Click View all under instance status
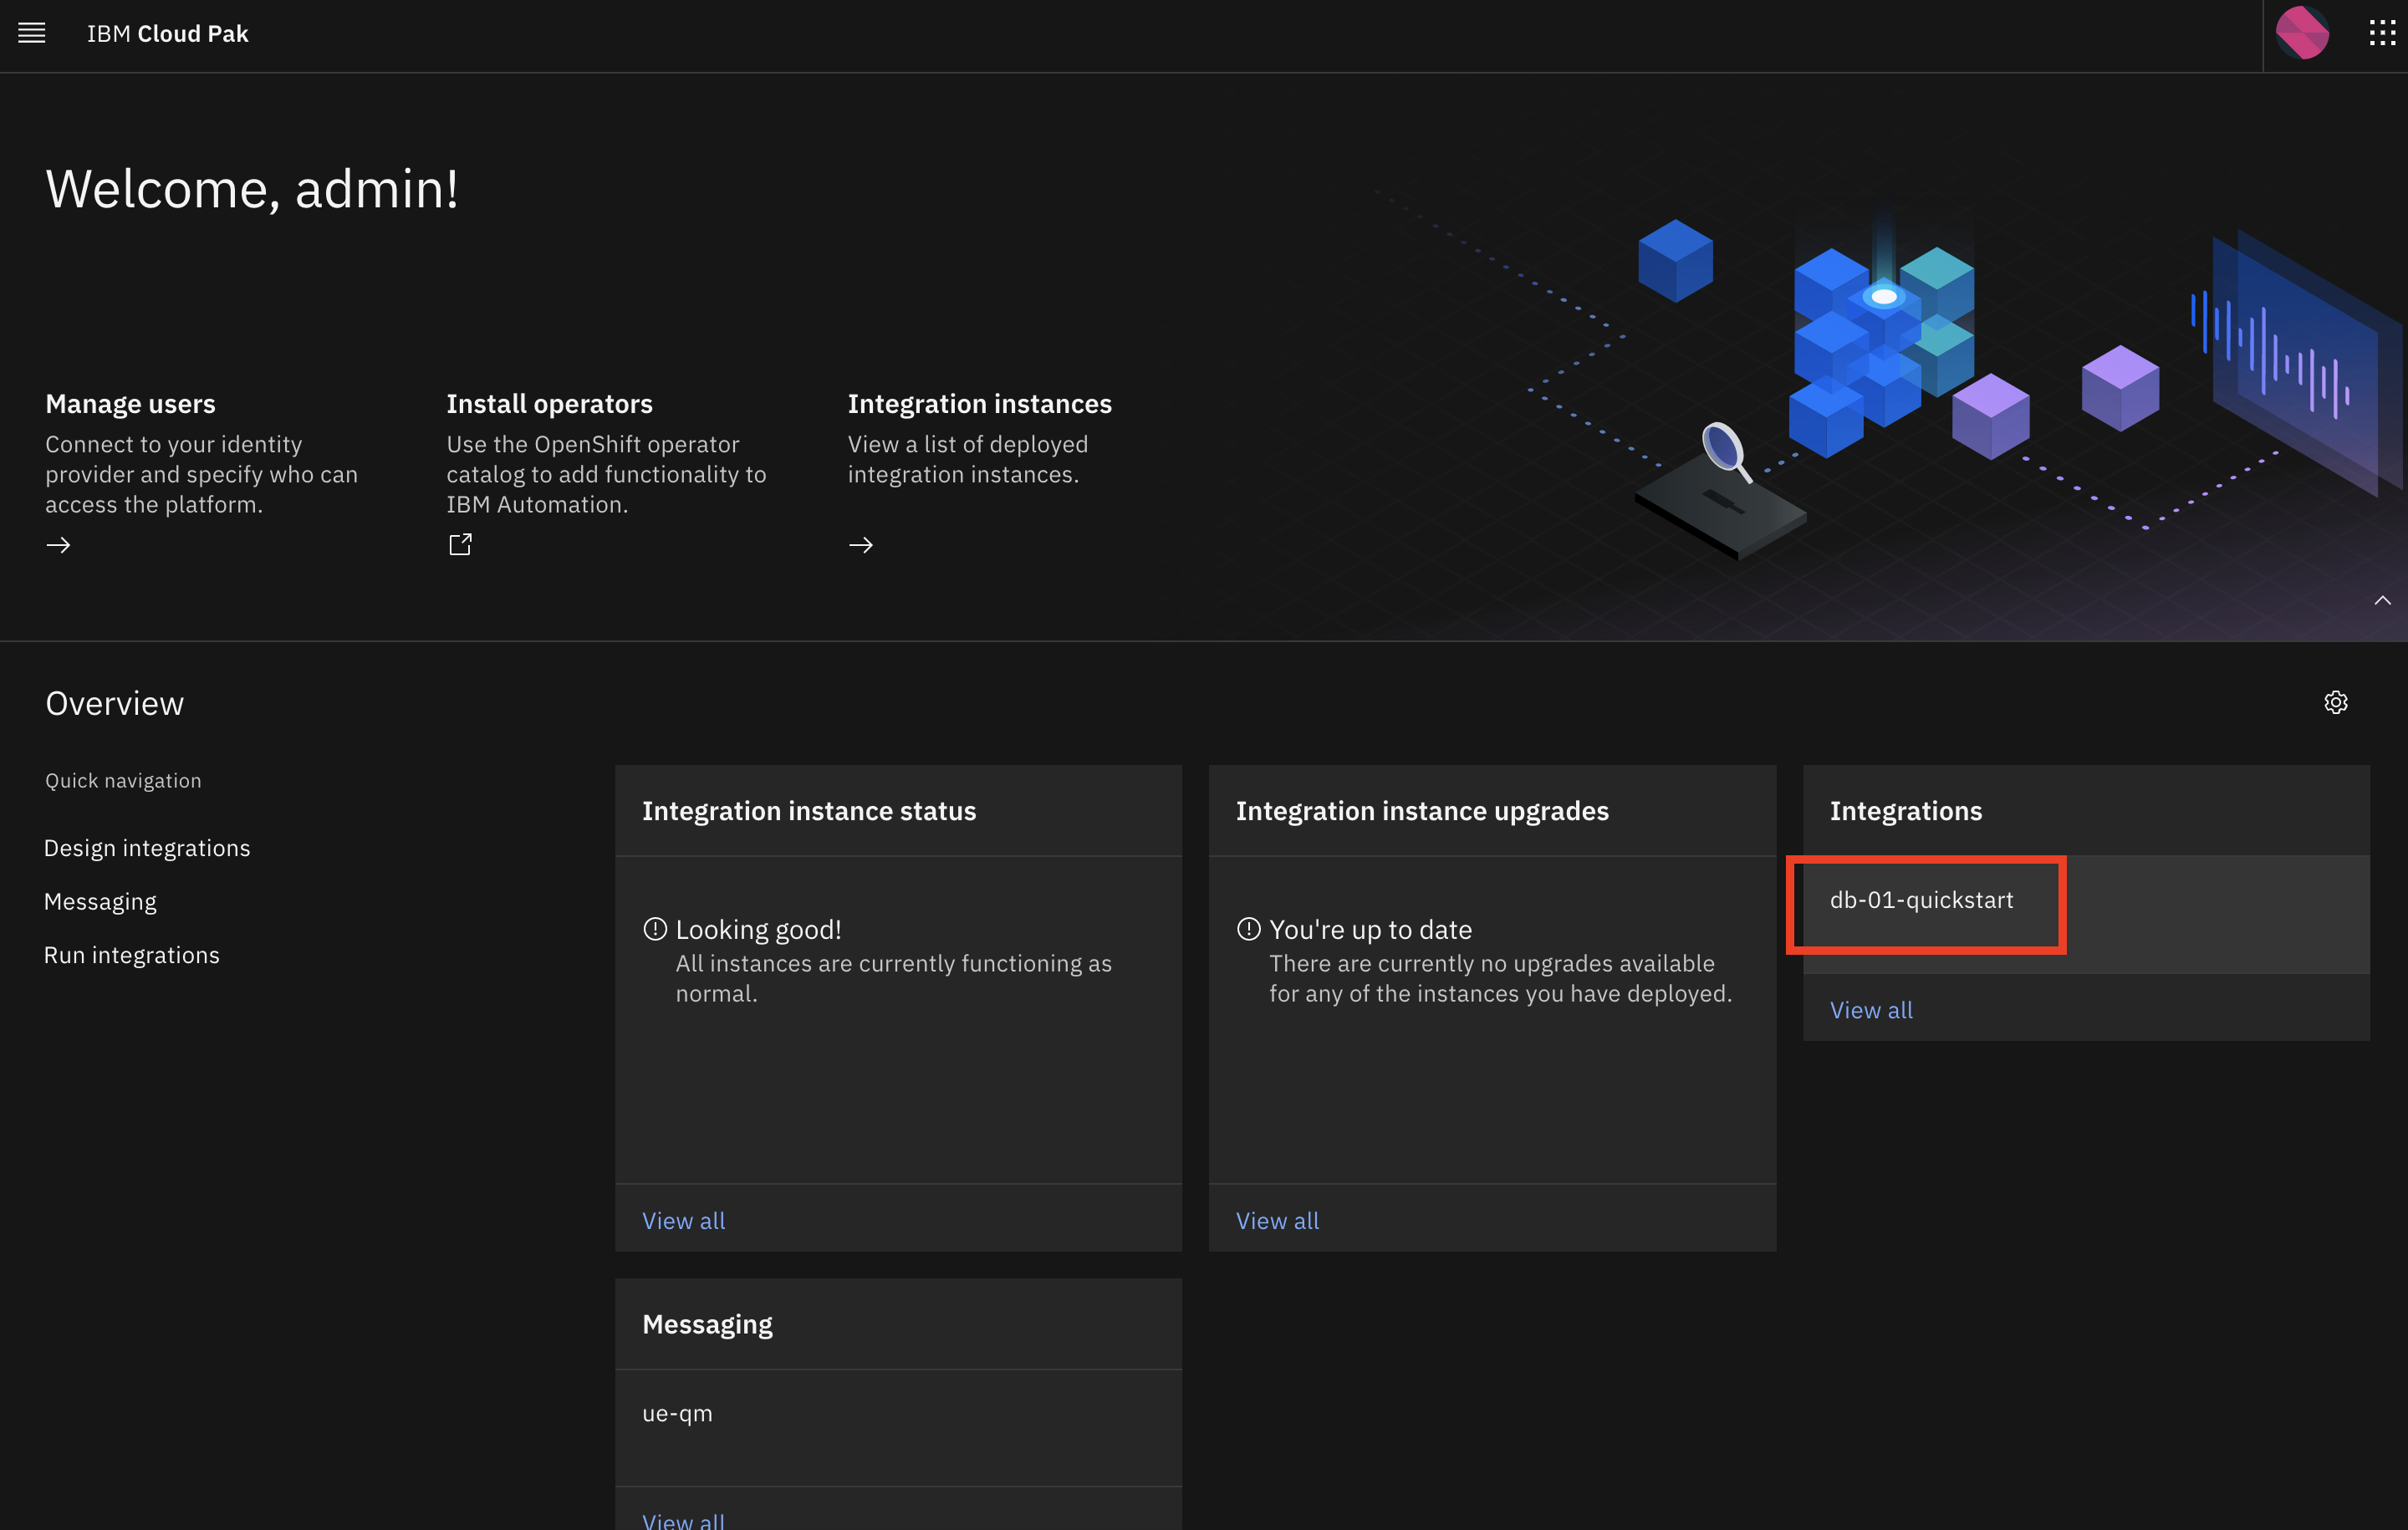The width and height of the screenshot is (2408, 1530). pos(683,1221)
